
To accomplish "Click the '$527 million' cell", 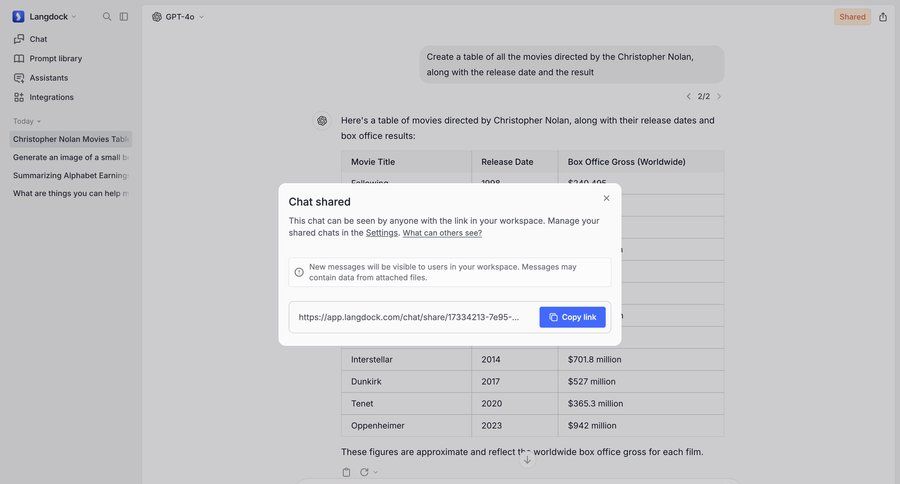I will pyautogui.click(x=641, y=381).
